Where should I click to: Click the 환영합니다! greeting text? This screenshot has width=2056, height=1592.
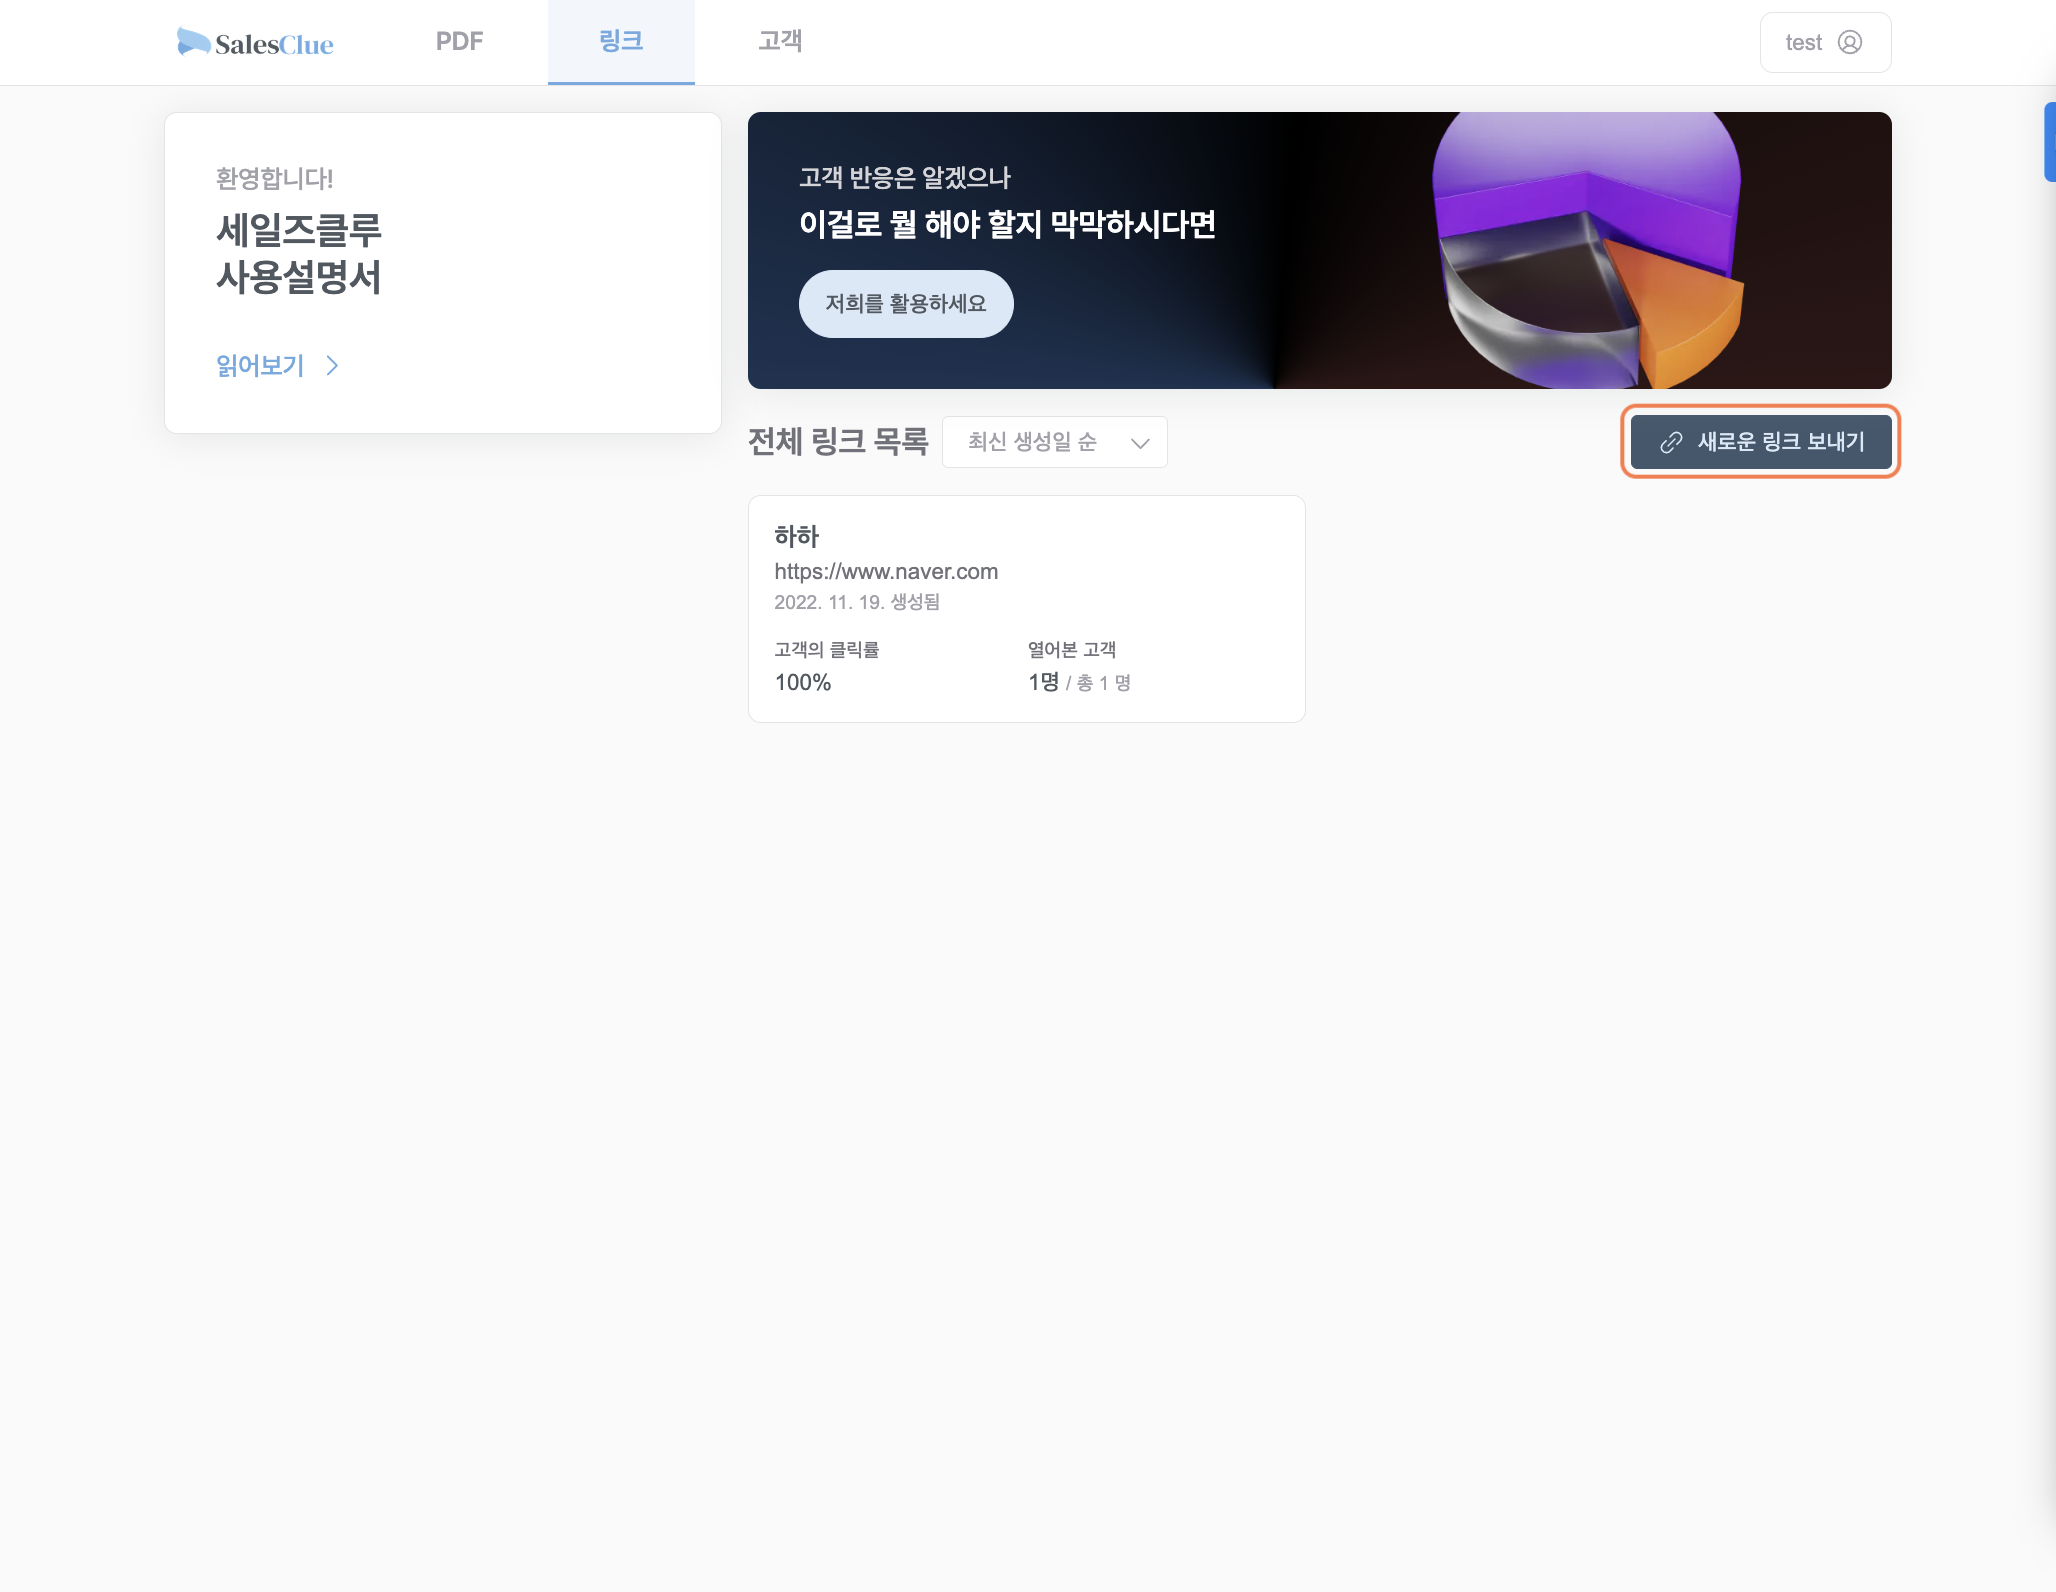[x=274, y=179]
